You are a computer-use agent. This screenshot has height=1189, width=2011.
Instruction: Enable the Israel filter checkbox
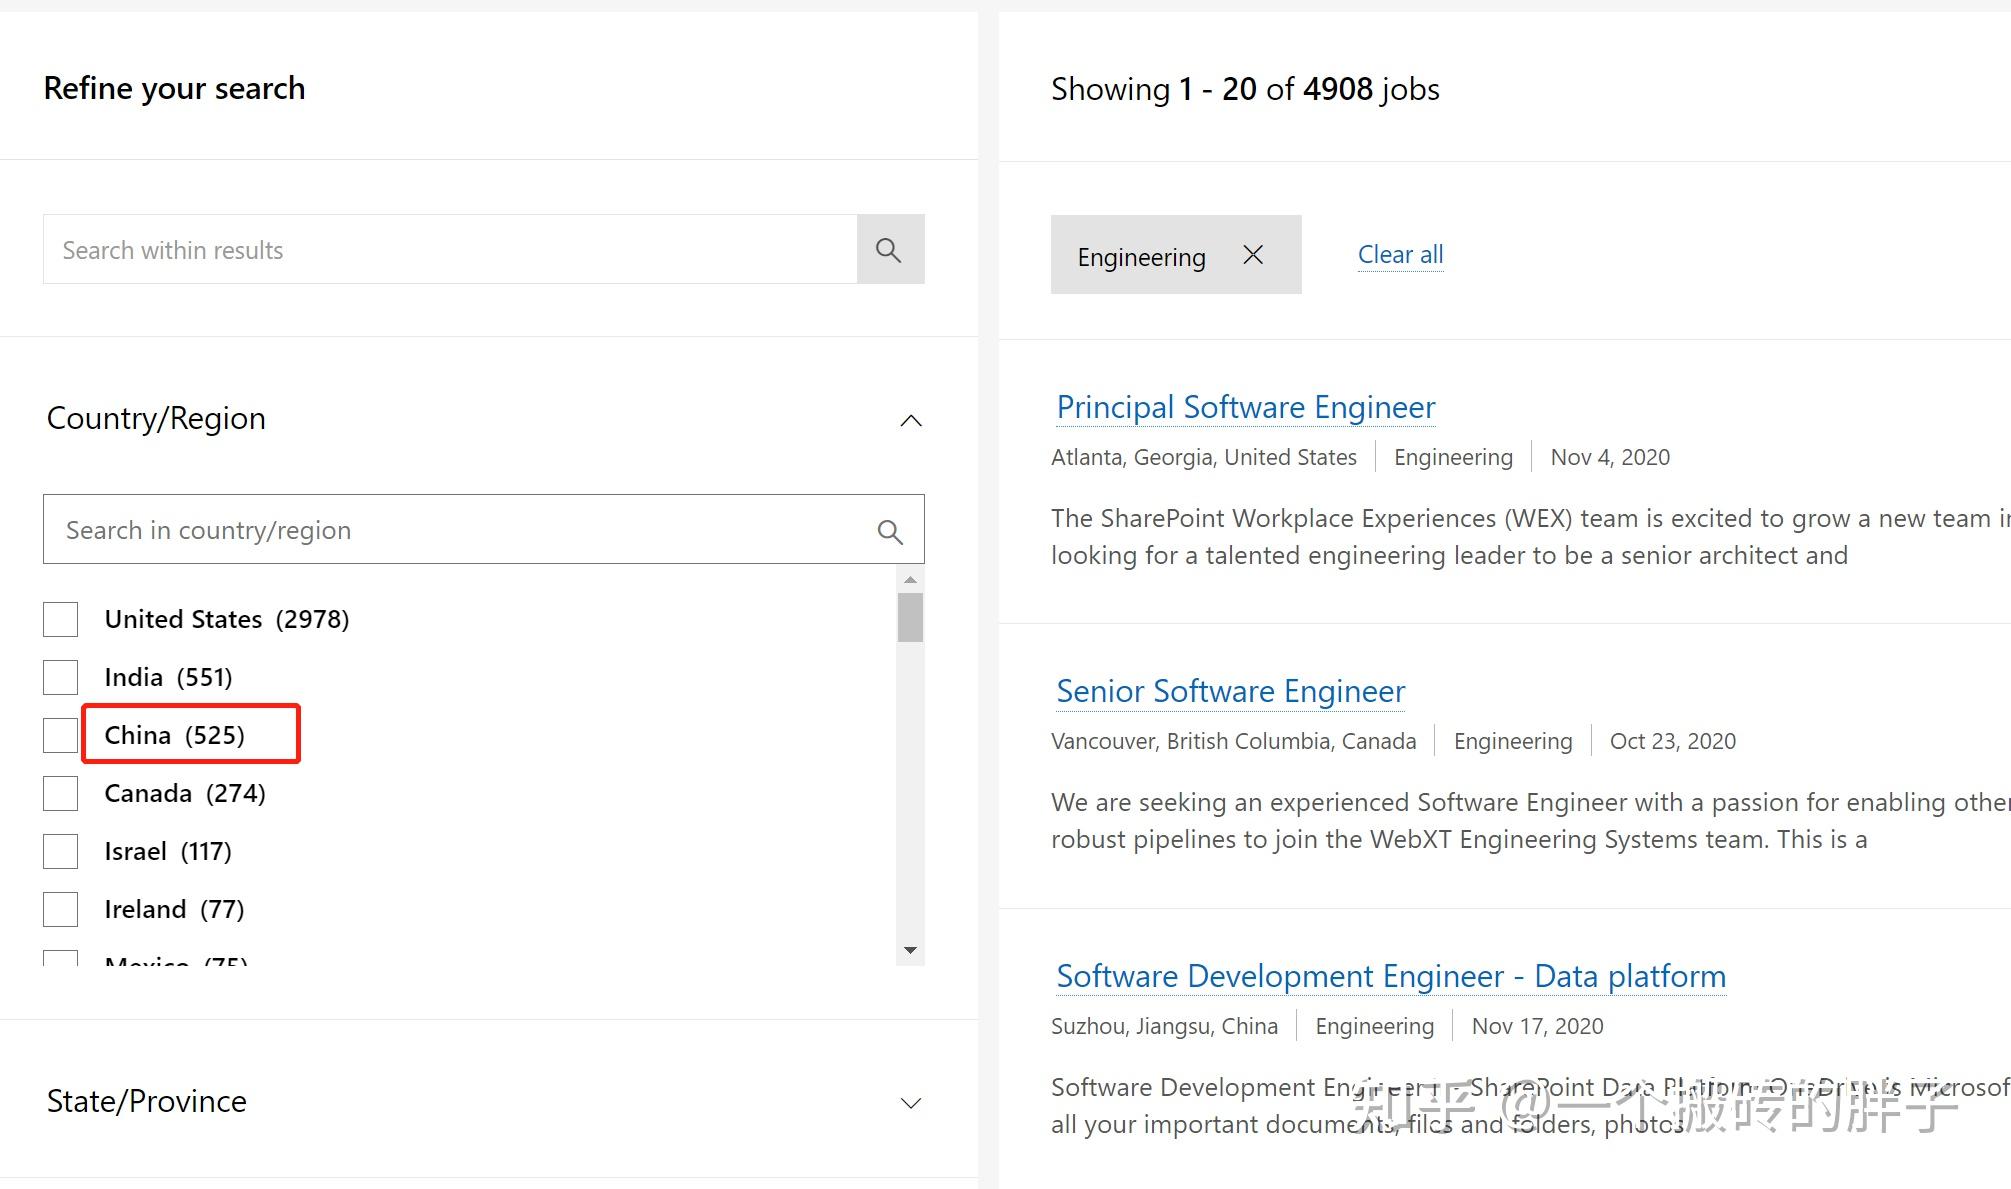pyautogui.click(x=61, y=852)
